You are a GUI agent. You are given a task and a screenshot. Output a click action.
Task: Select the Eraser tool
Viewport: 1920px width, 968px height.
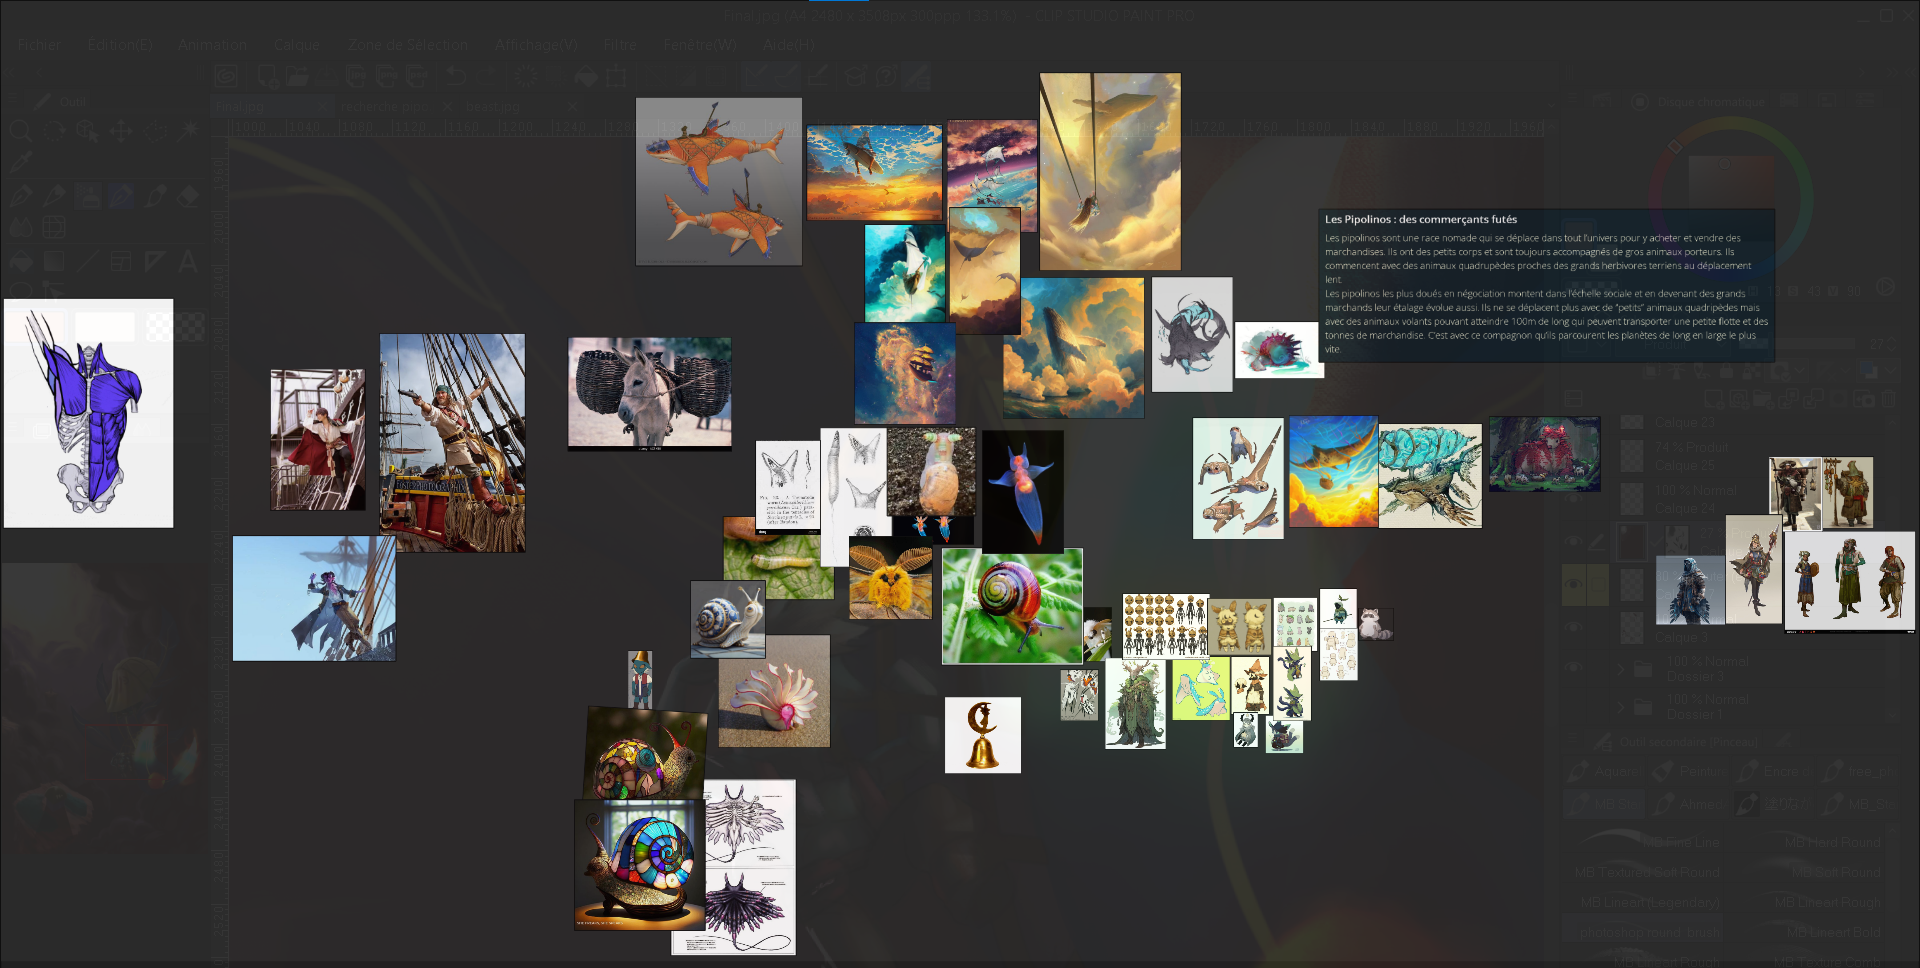(188, 196)
